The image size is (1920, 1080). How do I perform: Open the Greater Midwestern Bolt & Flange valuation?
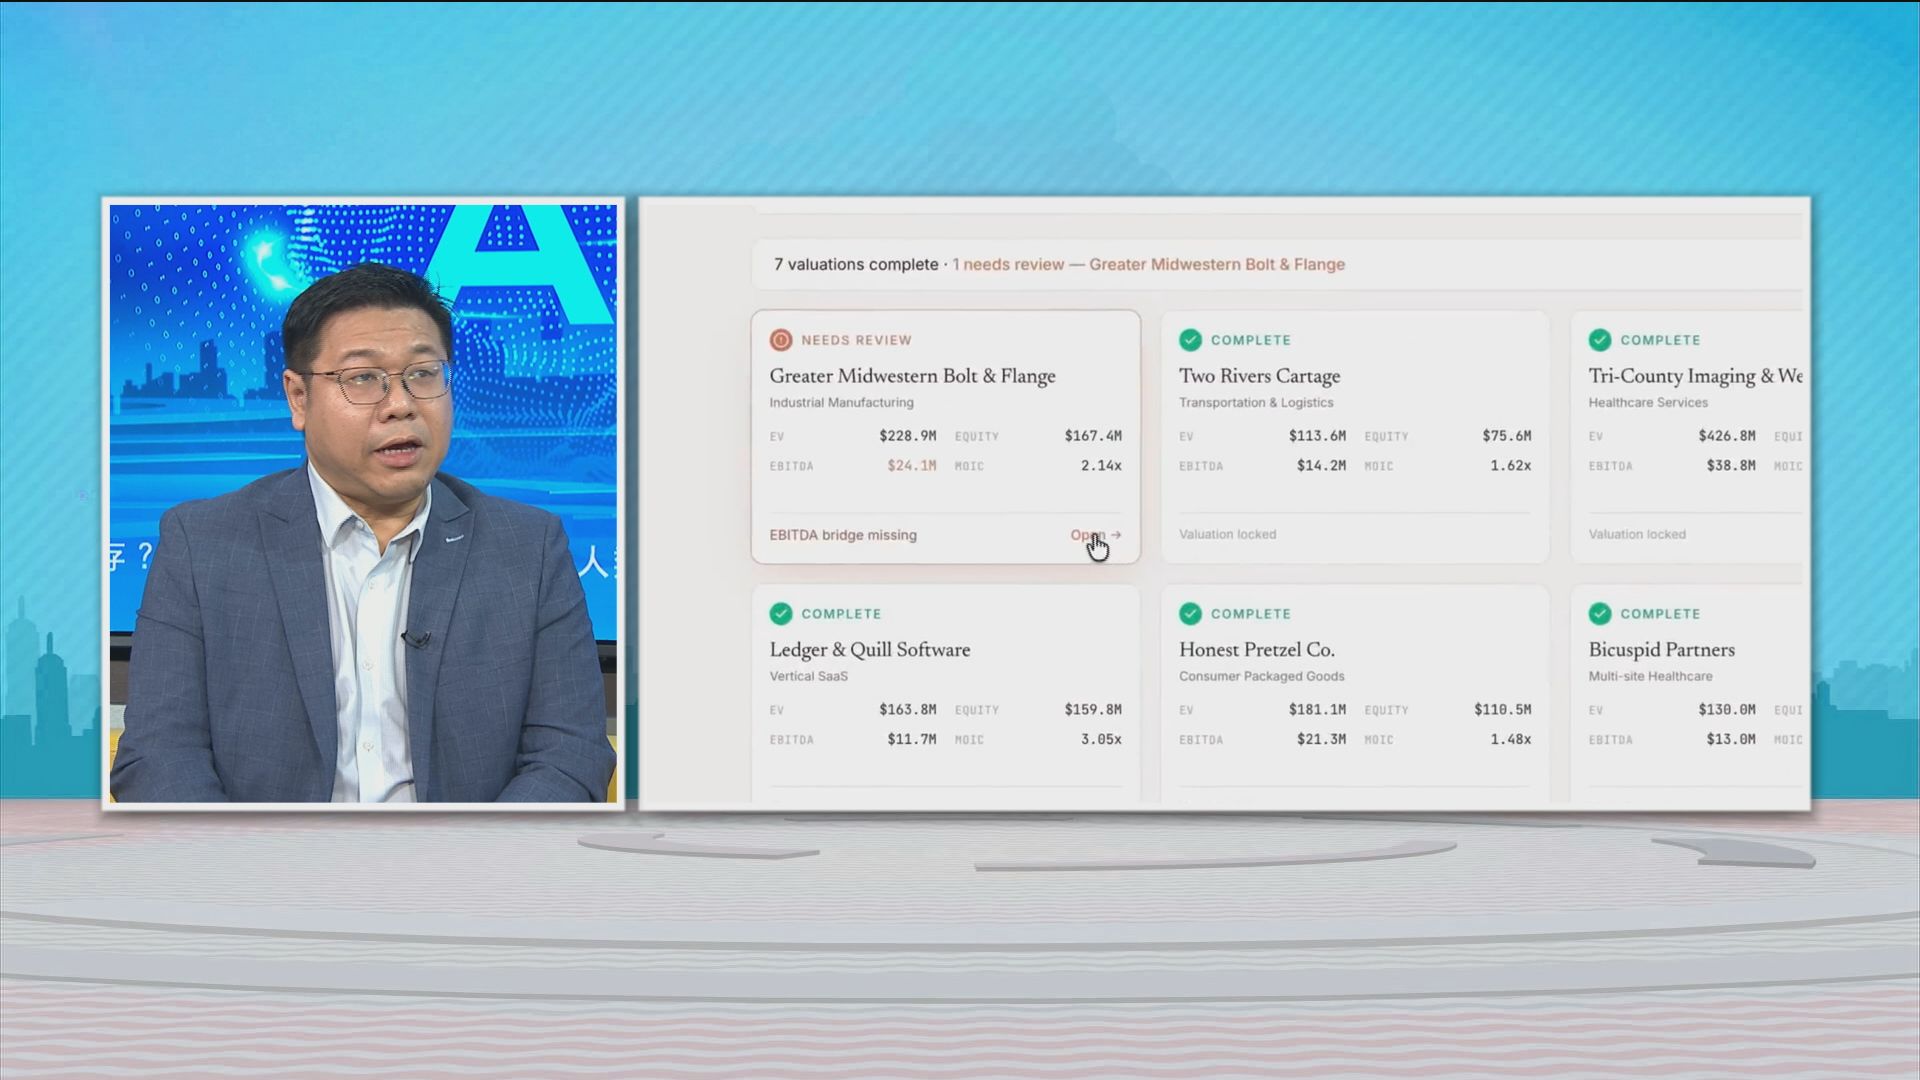pos(1095,535)
